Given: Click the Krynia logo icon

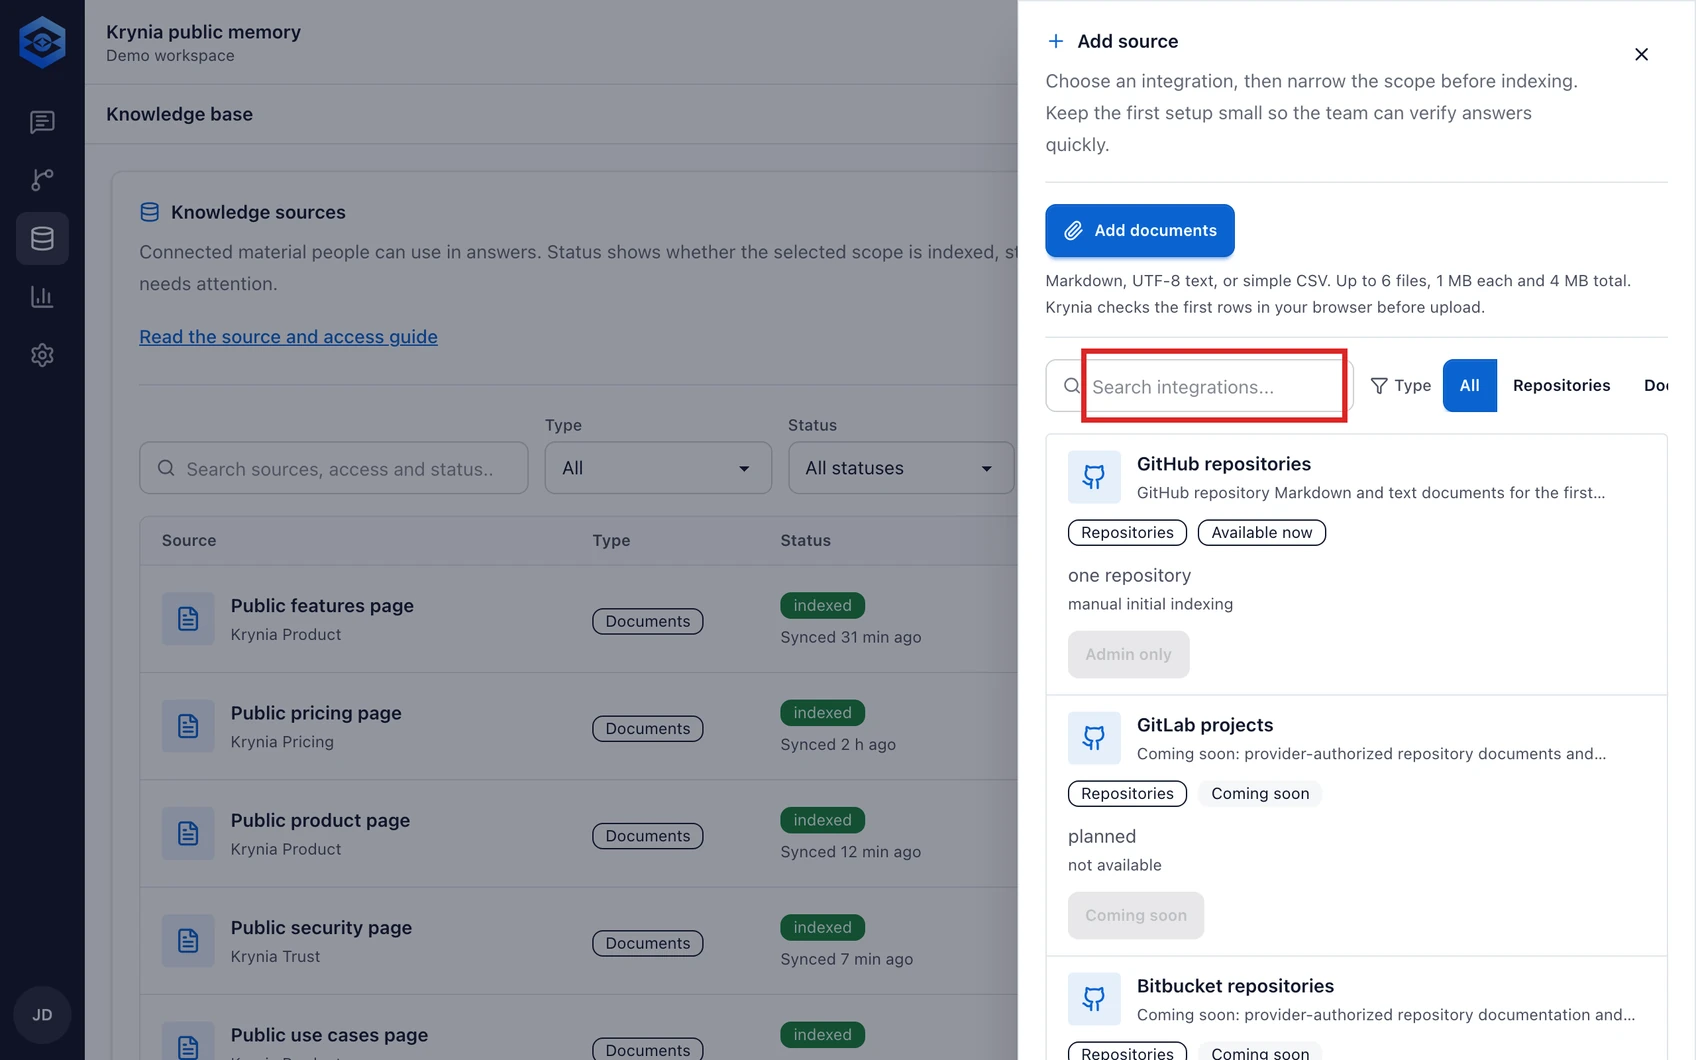Looking at the screenshot, I should [42, 42].
